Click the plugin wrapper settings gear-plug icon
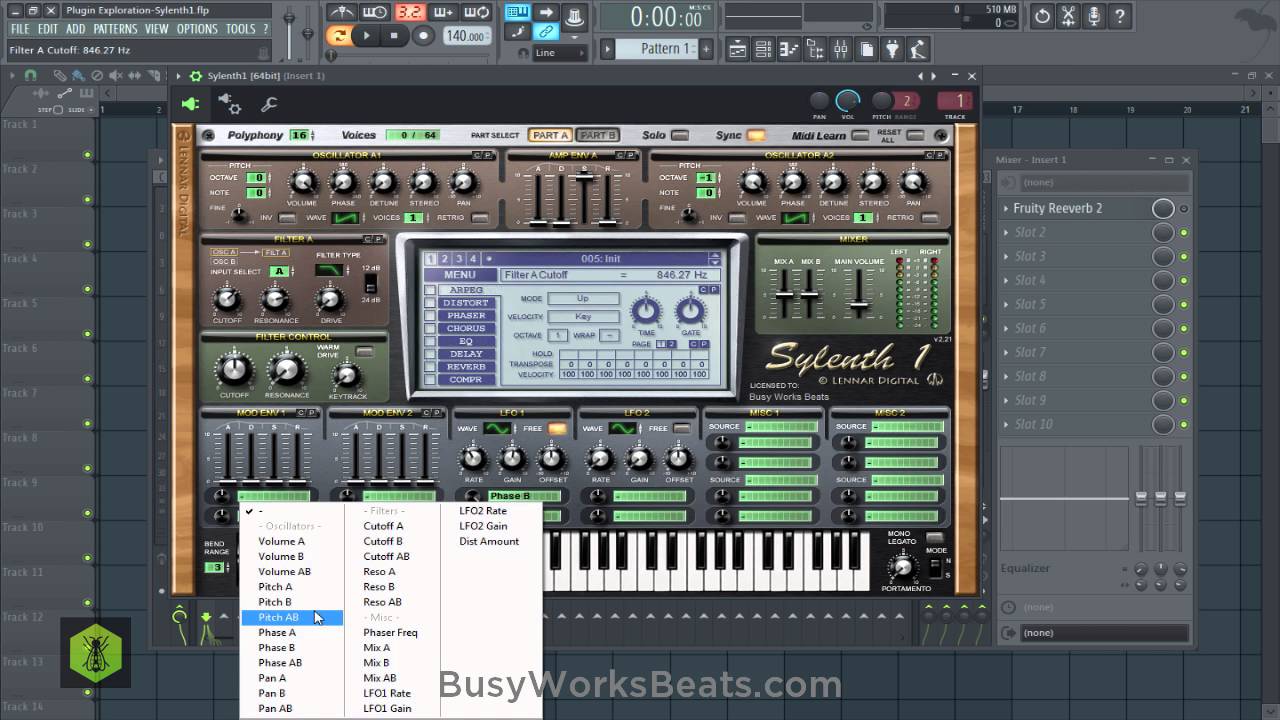This screenshot has width=1280, height=720. point(230,103)
